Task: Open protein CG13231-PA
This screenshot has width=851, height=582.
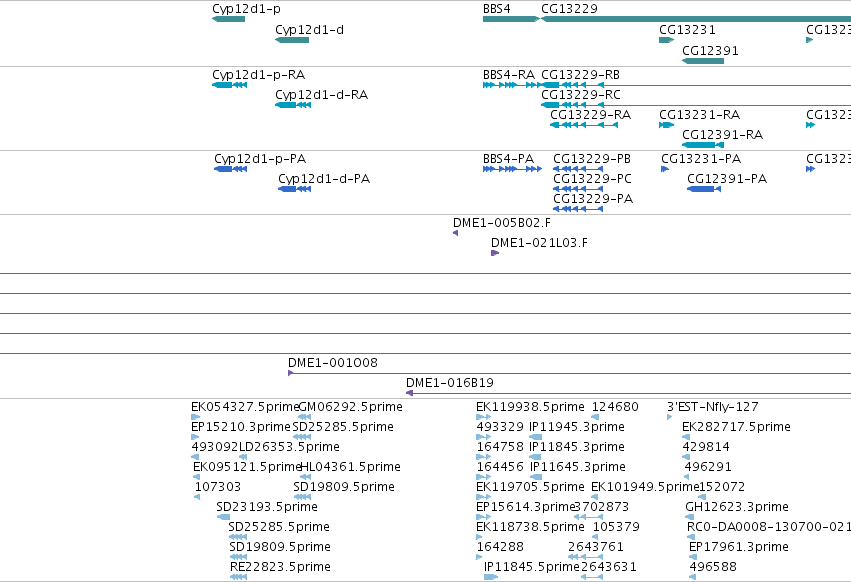Action: [665, 169]
